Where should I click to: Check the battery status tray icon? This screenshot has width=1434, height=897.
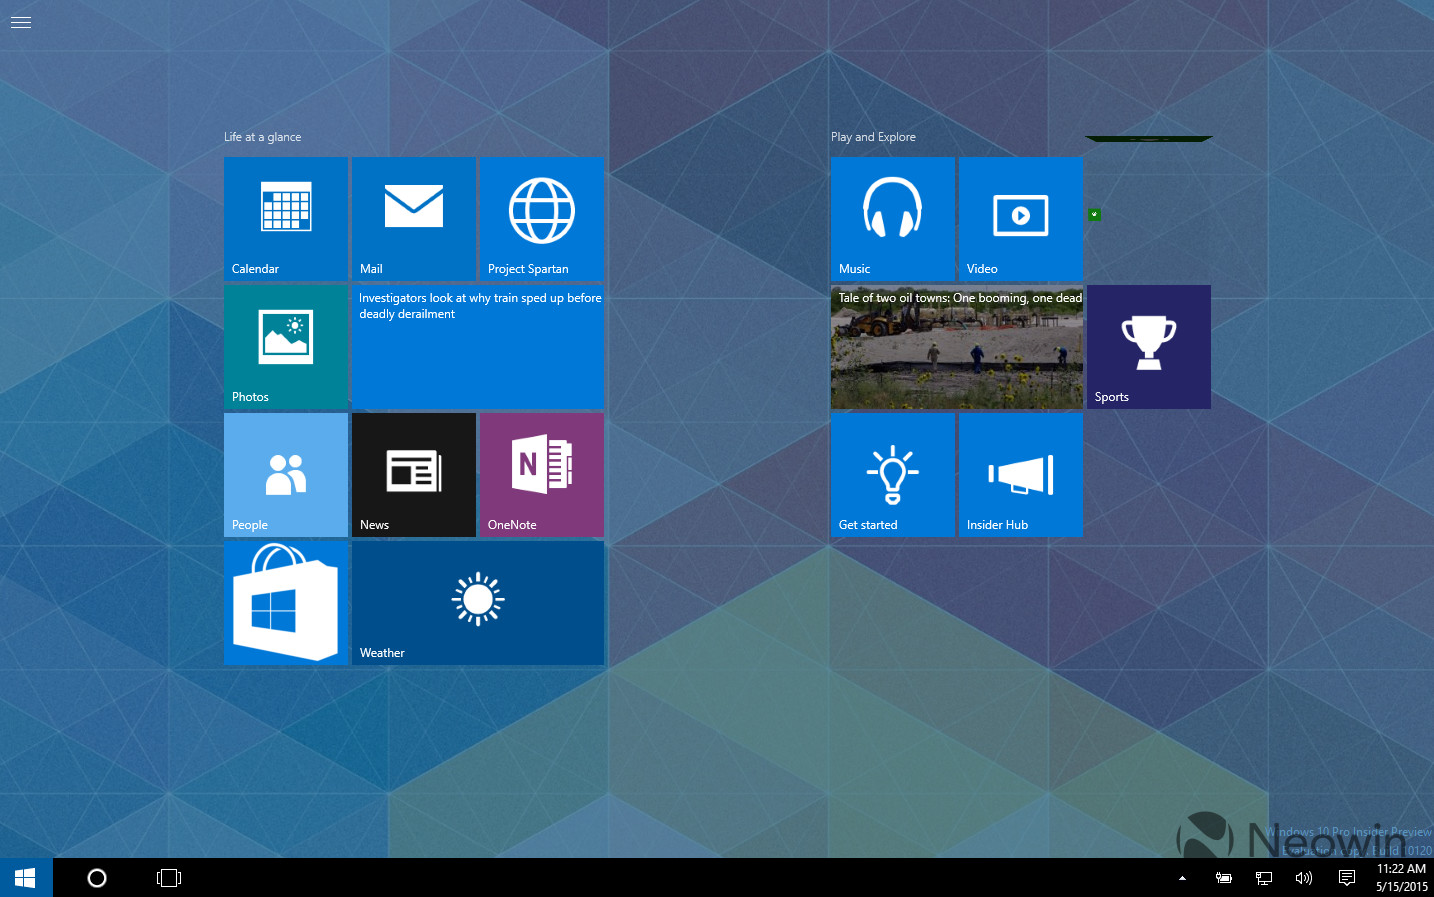click(1223, 878)
